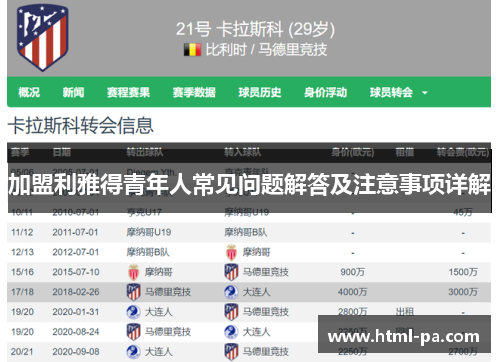
Task: Click the 1500万 transfer fee cell
Action: click(463, 272)
